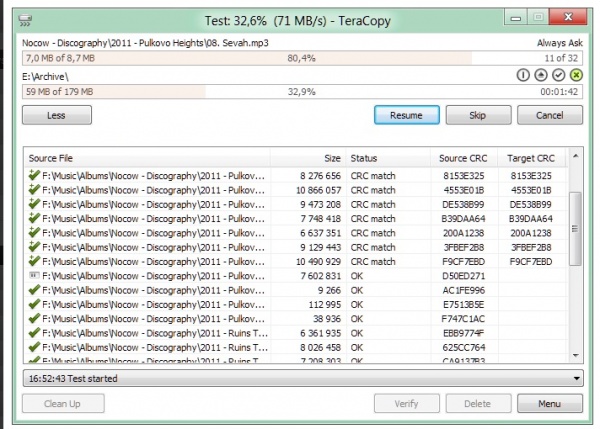Viewport: 600px width, 429px height.
Task: Click the '08. Sevah.mp3' current file path
Action: pos(145,43)
